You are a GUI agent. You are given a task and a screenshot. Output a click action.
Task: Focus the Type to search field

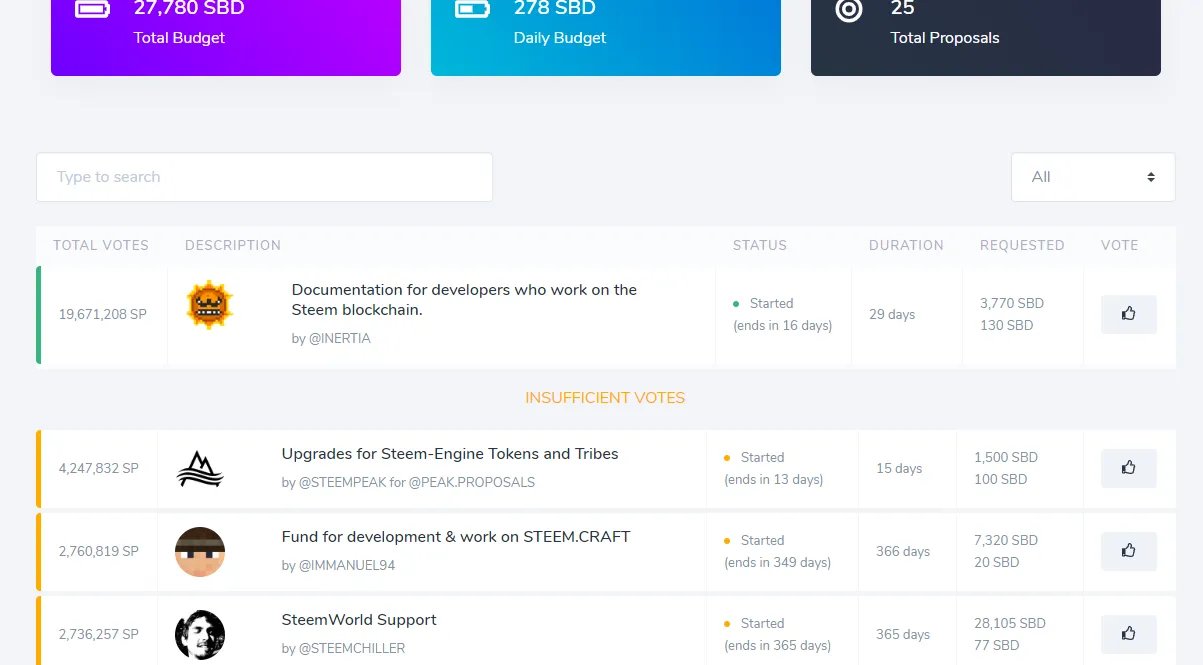264,177
